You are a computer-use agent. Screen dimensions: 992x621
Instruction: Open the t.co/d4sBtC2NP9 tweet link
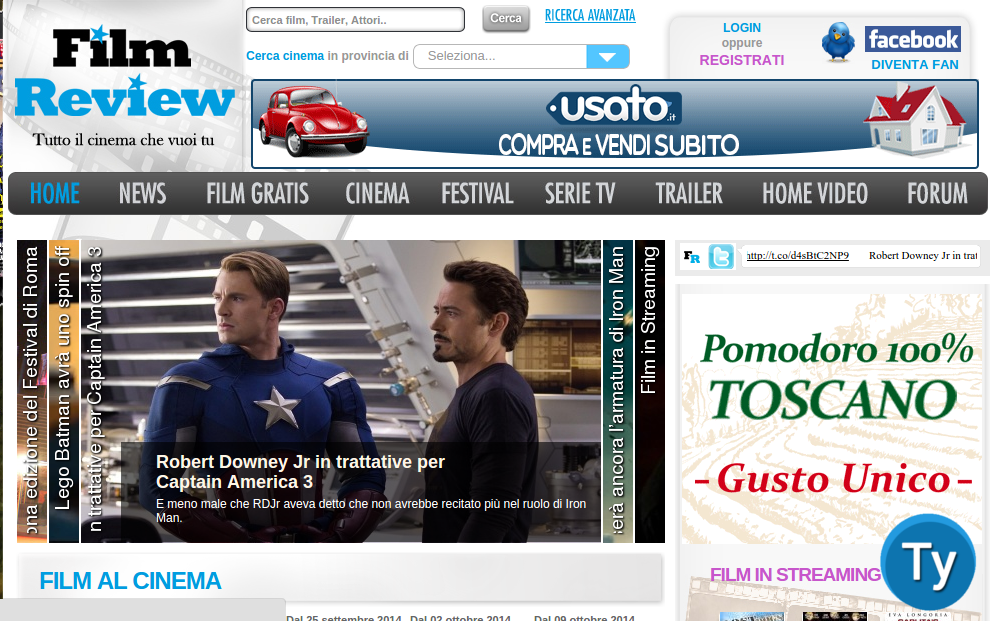point(797,255)
